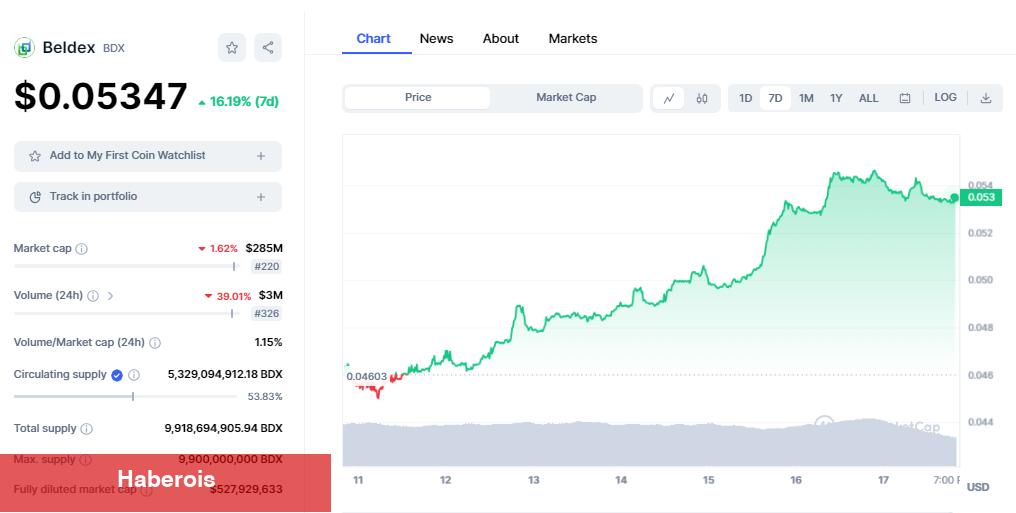The image size is (1016, 513).
Task: Toggle chart to Price view
Action: (x=418, y=98)
